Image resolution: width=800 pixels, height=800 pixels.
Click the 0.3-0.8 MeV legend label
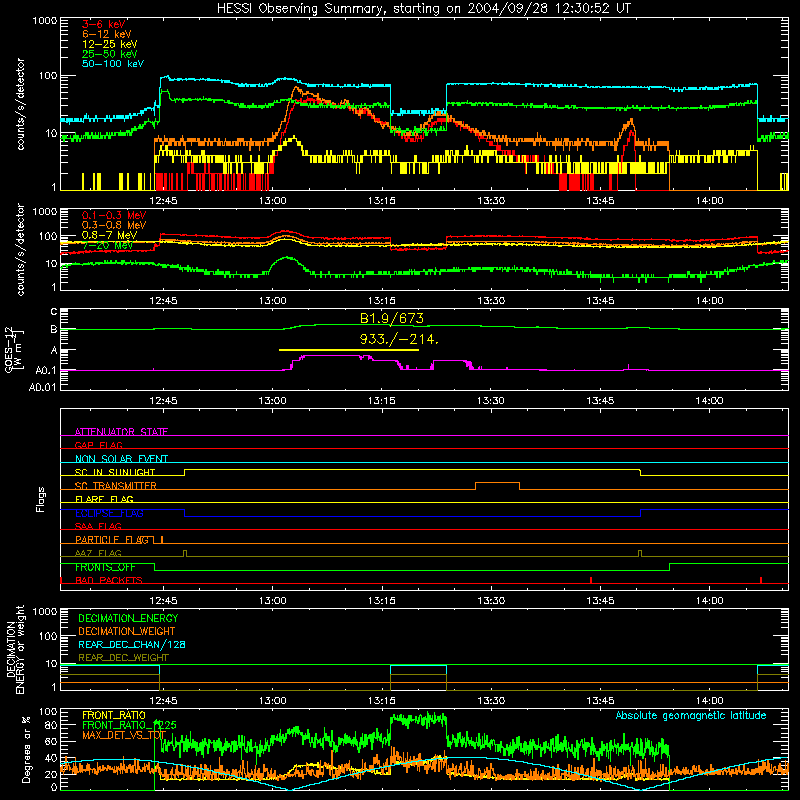pos(114,225)
